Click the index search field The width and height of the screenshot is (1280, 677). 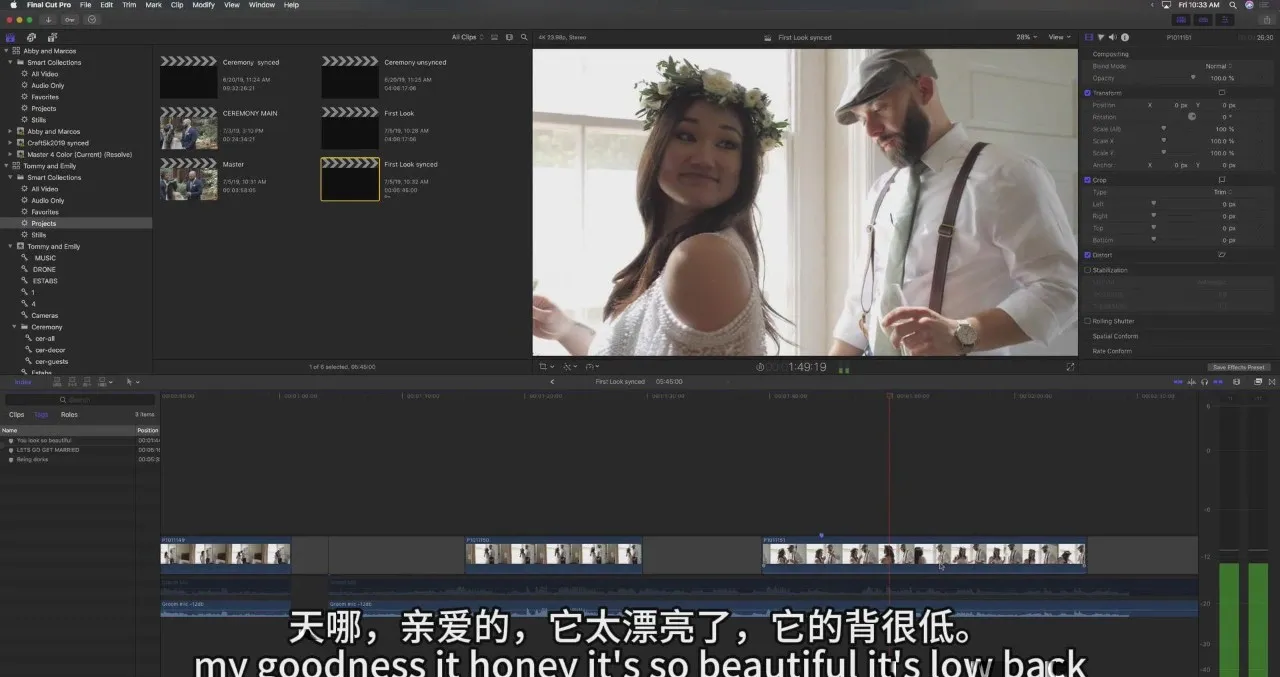tap(80, 400)
